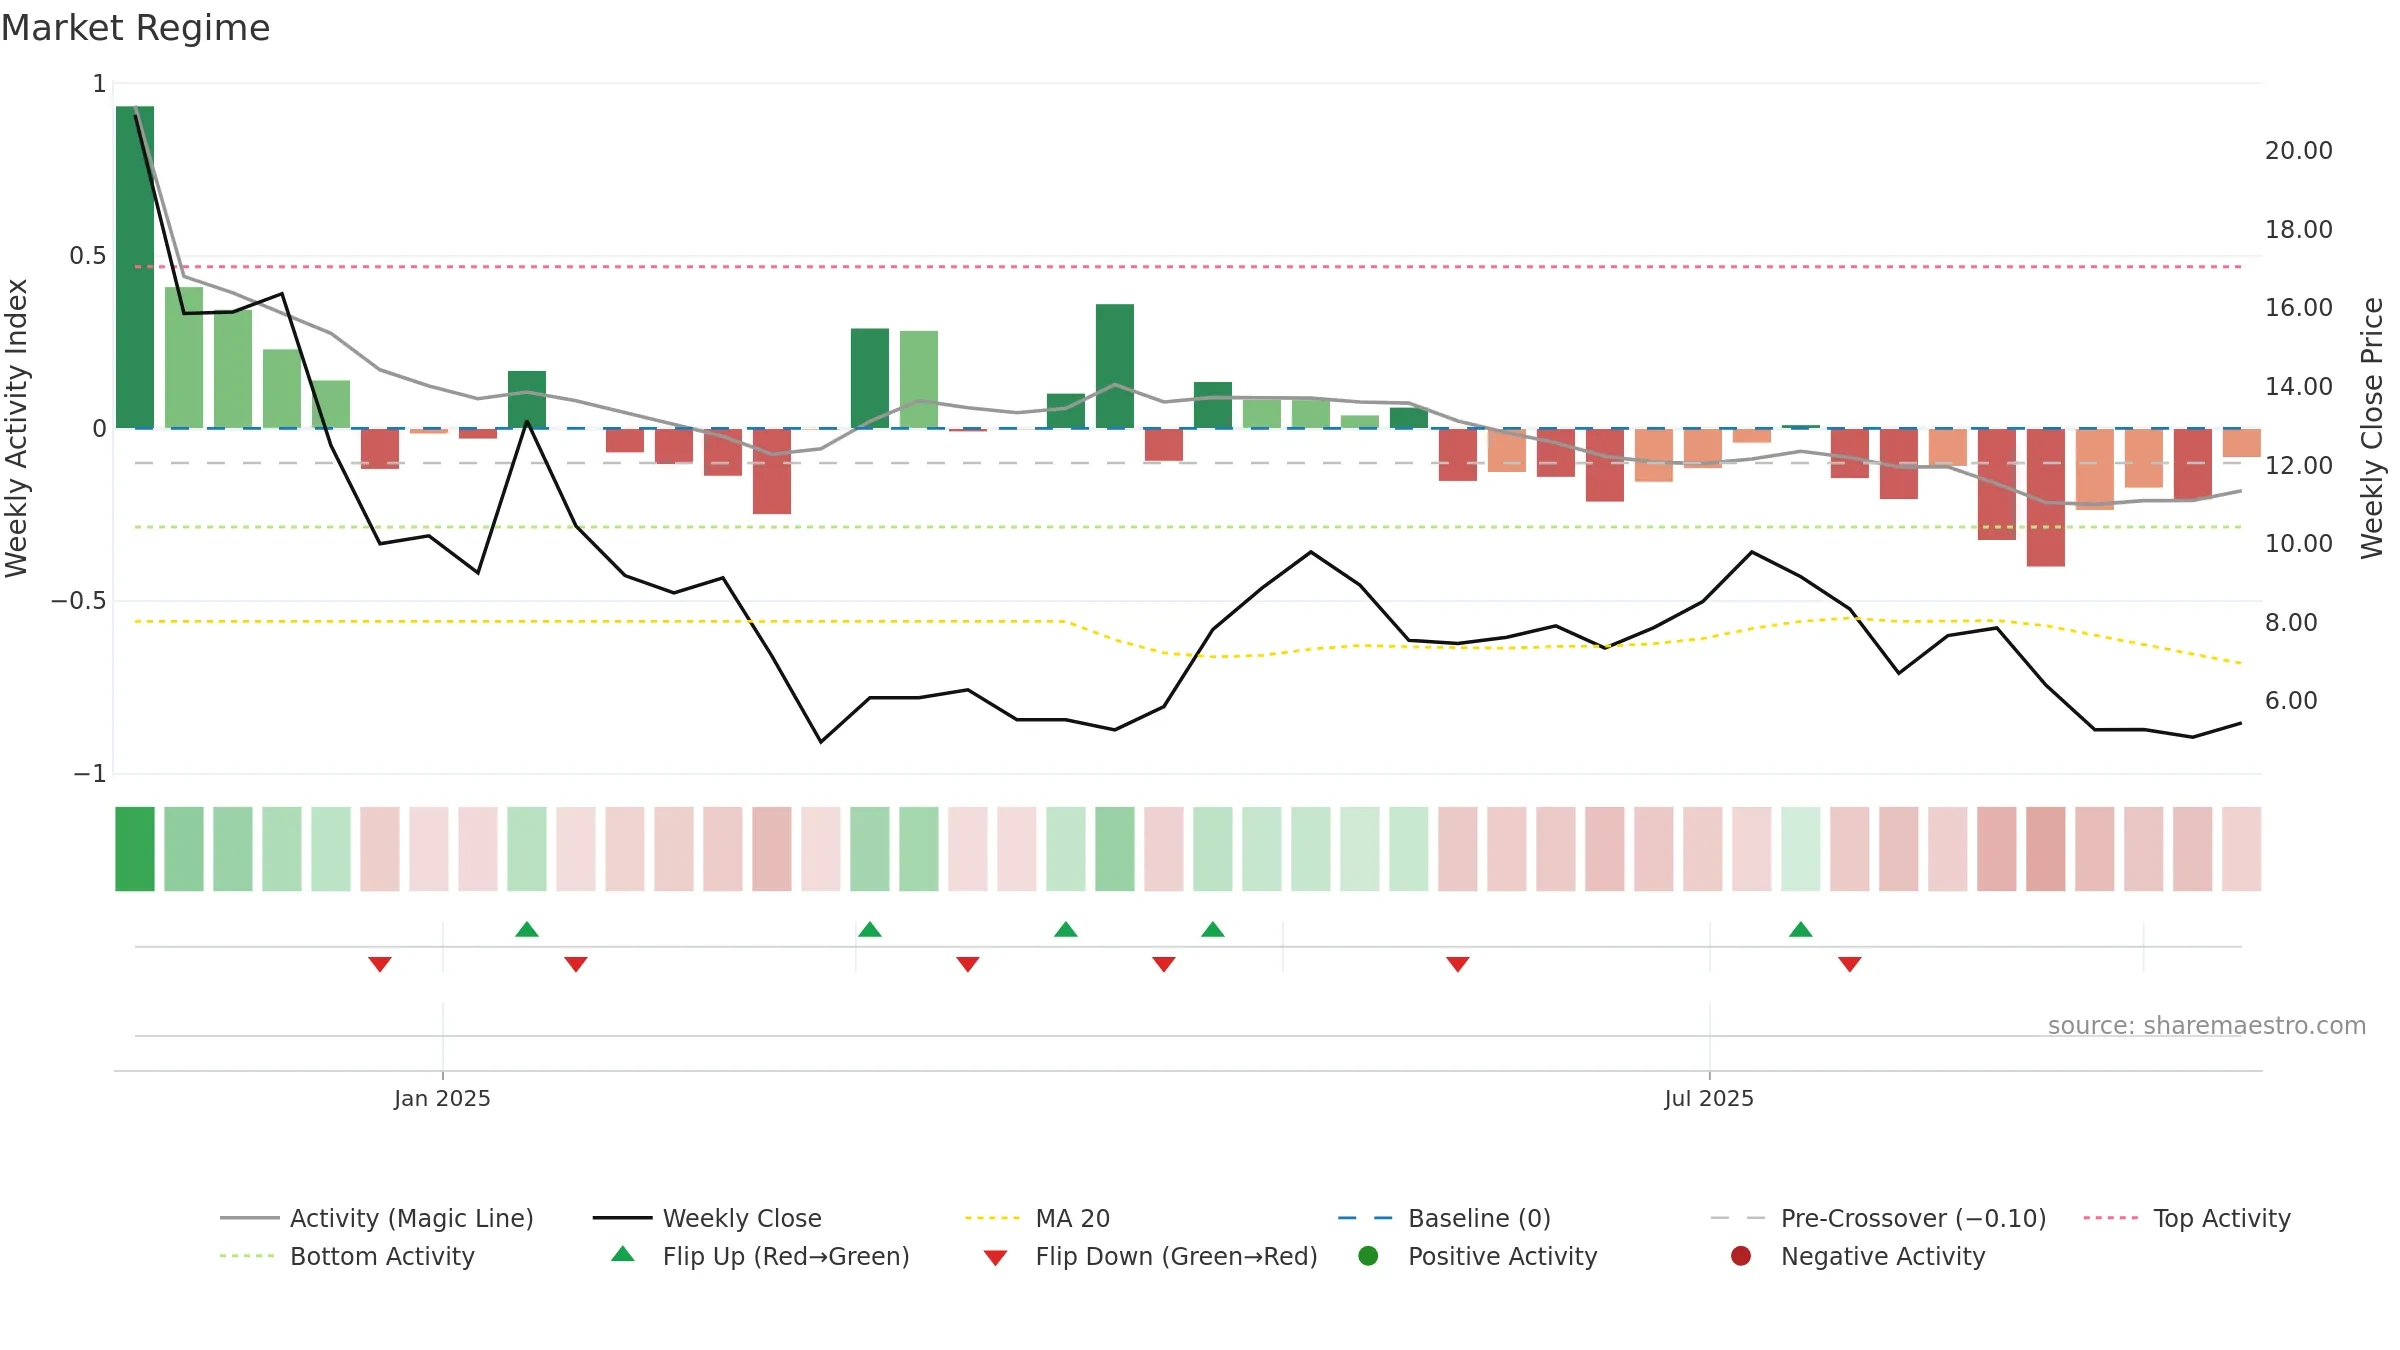Click the 20.00 price axis tick

tap(2298, 150)
